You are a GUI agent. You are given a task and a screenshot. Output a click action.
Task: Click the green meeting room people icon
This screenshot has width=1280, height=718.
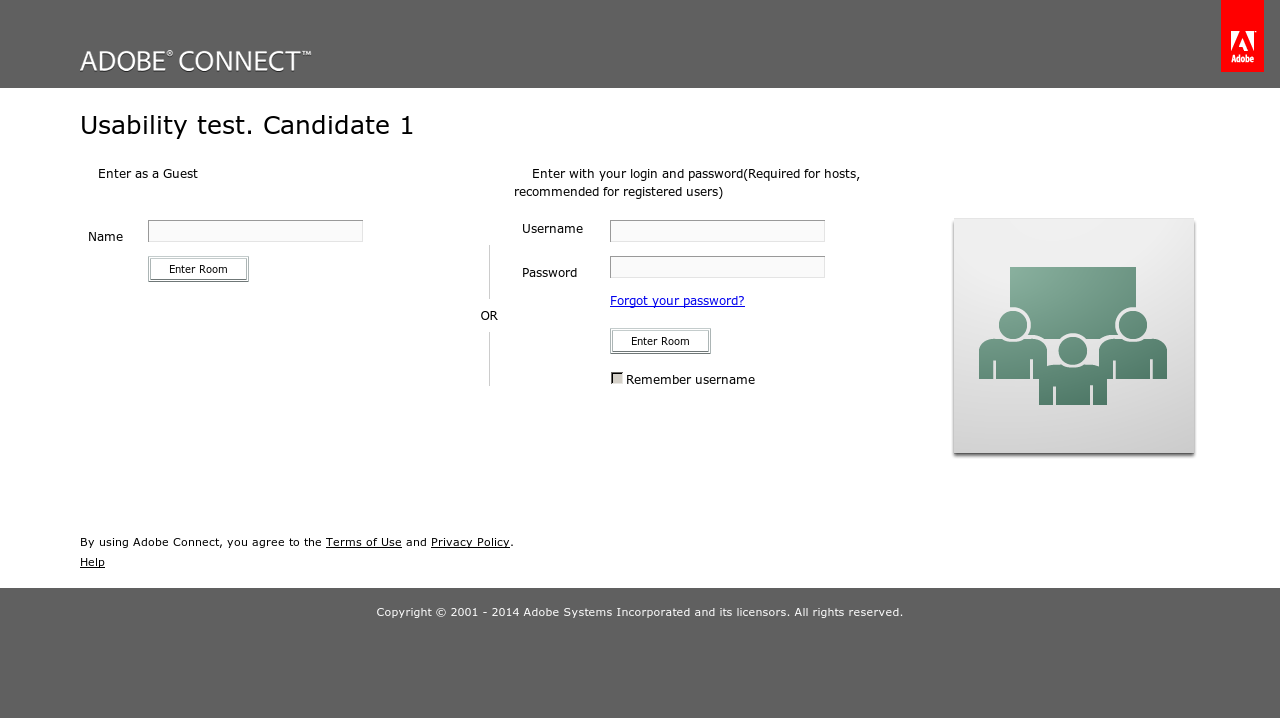point(1073,336)
